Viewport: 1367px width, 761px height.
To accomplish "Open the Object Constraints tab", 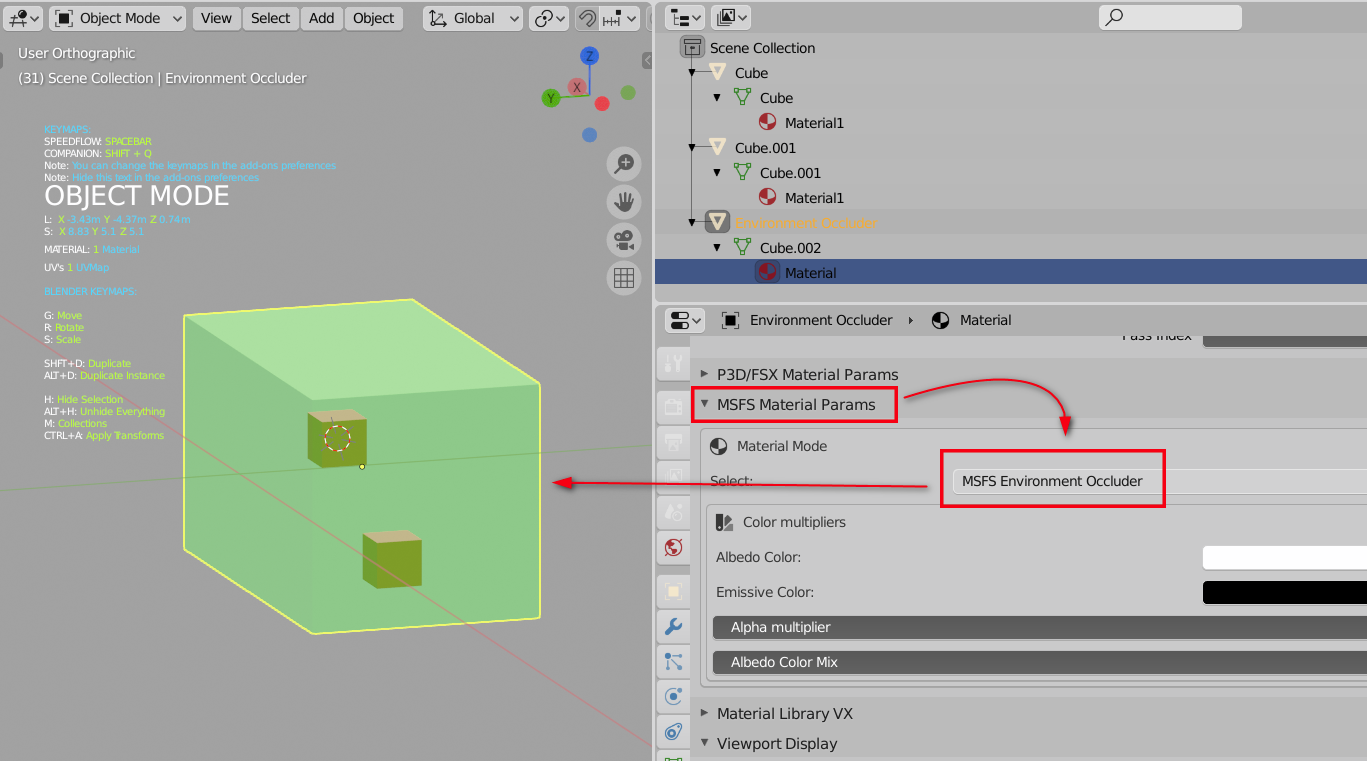I will pyautogui.click(x=674, y=732).
